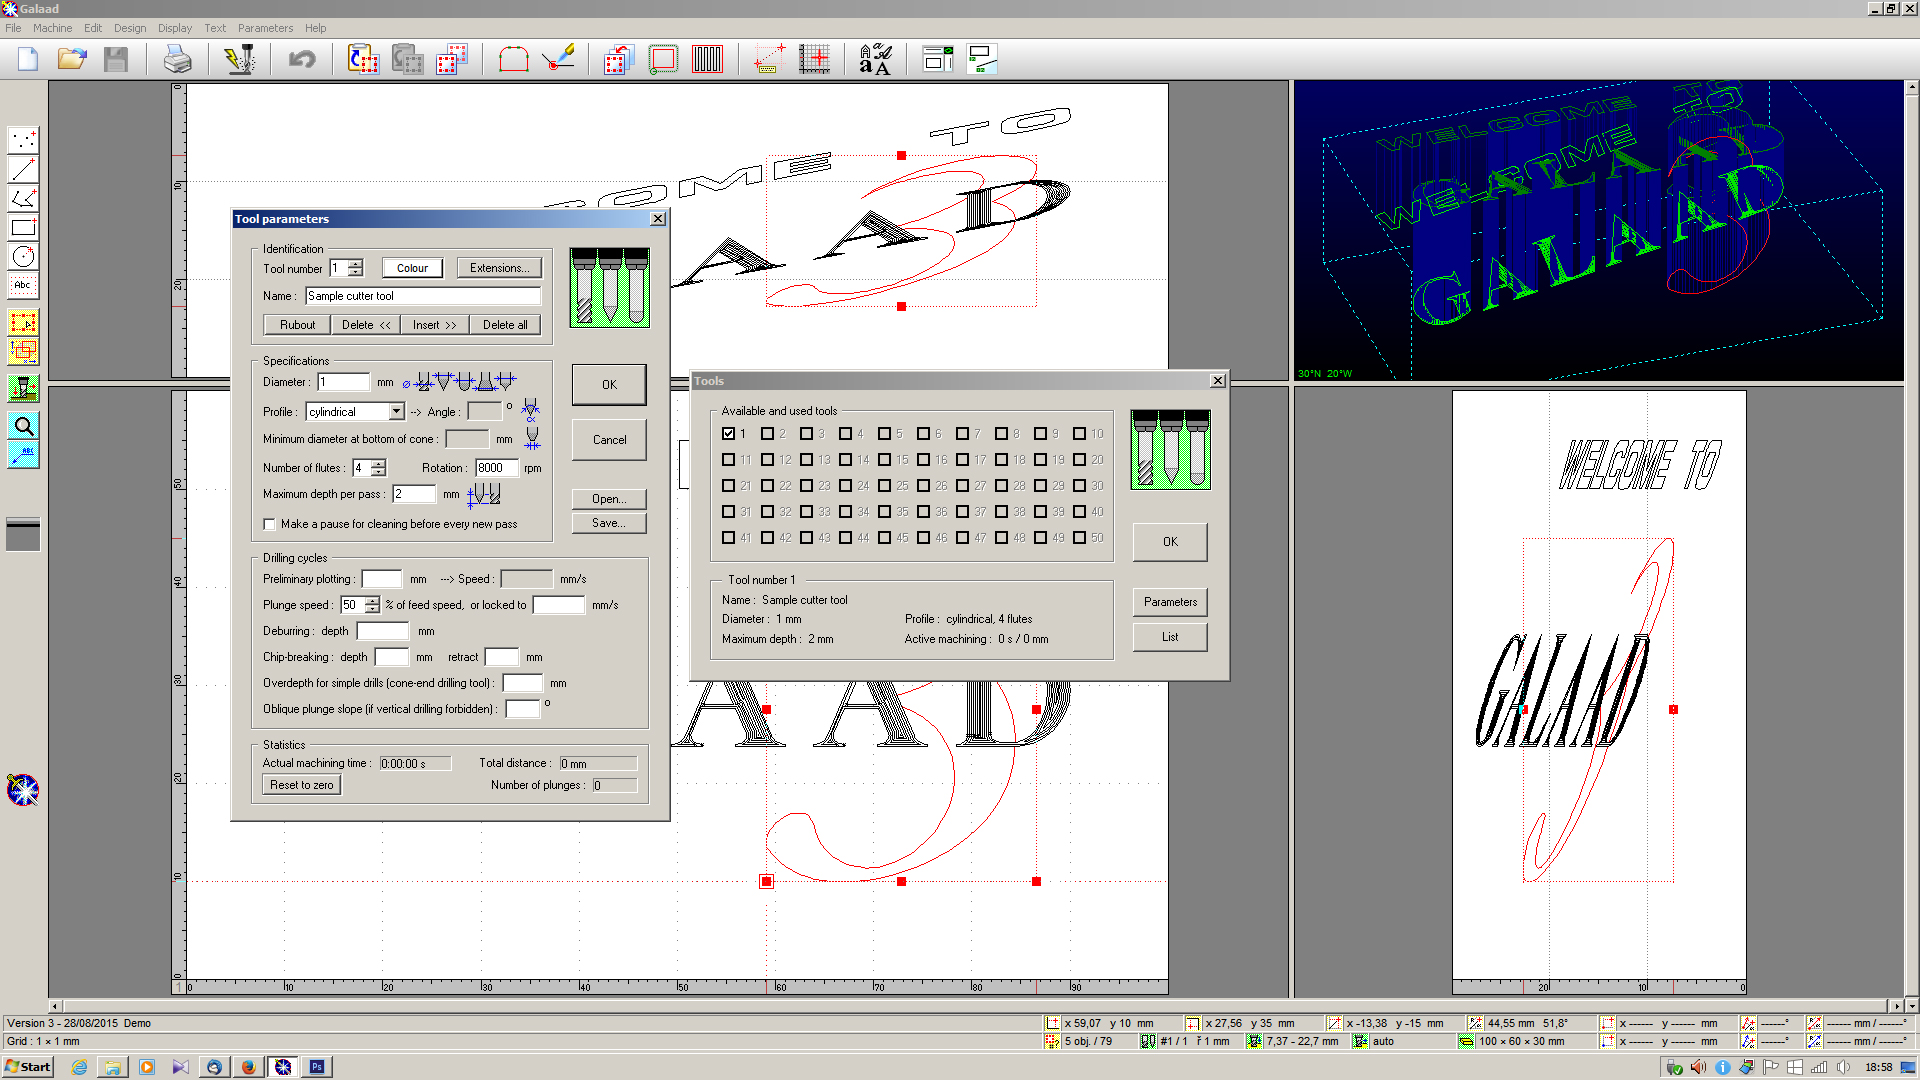Image resolution: width=1920 pixels, height=1080 pixels.
Task: Open the Profile cylindrical dropdown
Action: [396, 412]
